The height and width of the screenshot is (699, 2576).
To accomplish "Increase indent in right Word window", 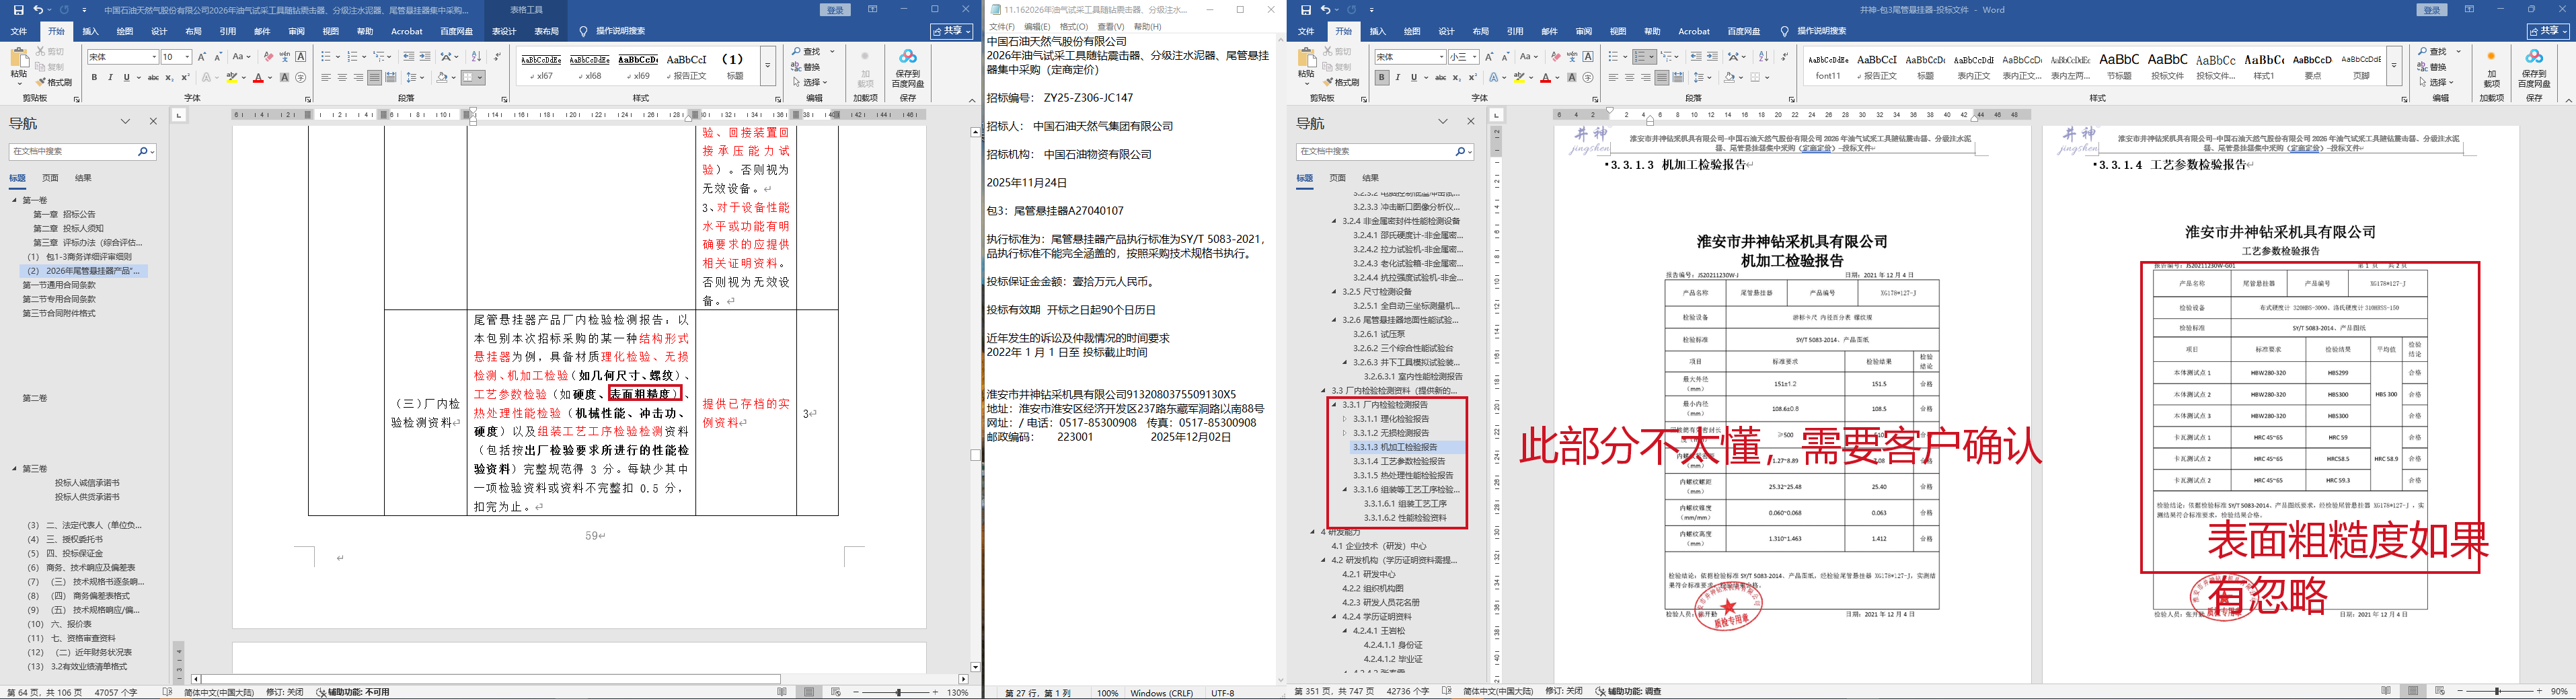I will (x=1713, y=57).
